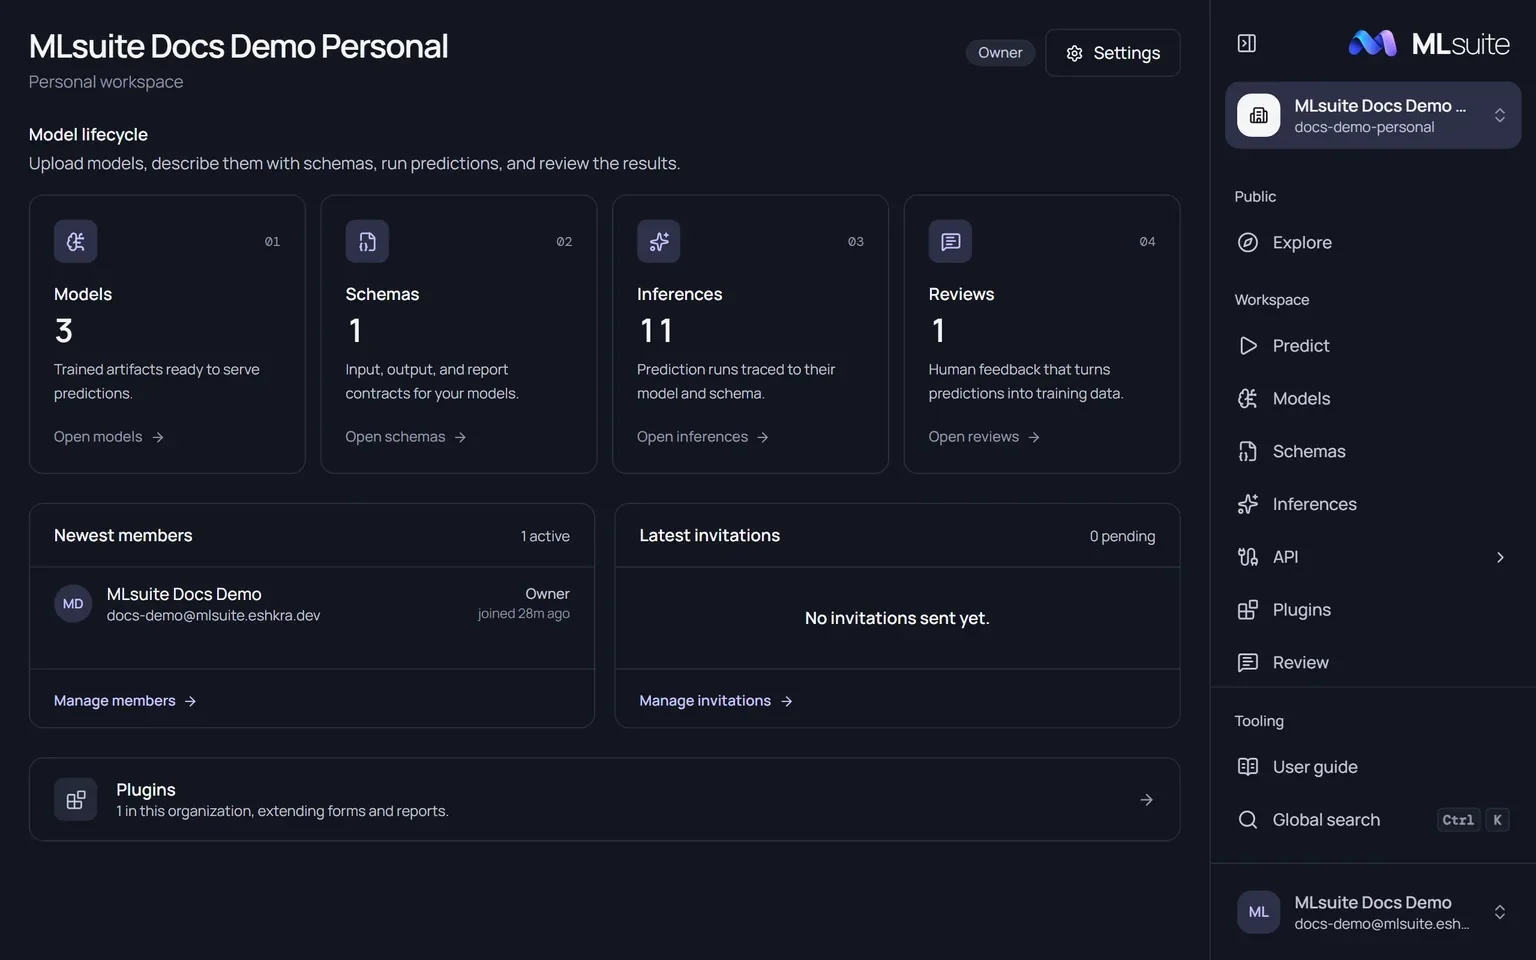Click the Manage invitations link
The width and height of the screenshot is (1536, 960).
coord(716,701)
